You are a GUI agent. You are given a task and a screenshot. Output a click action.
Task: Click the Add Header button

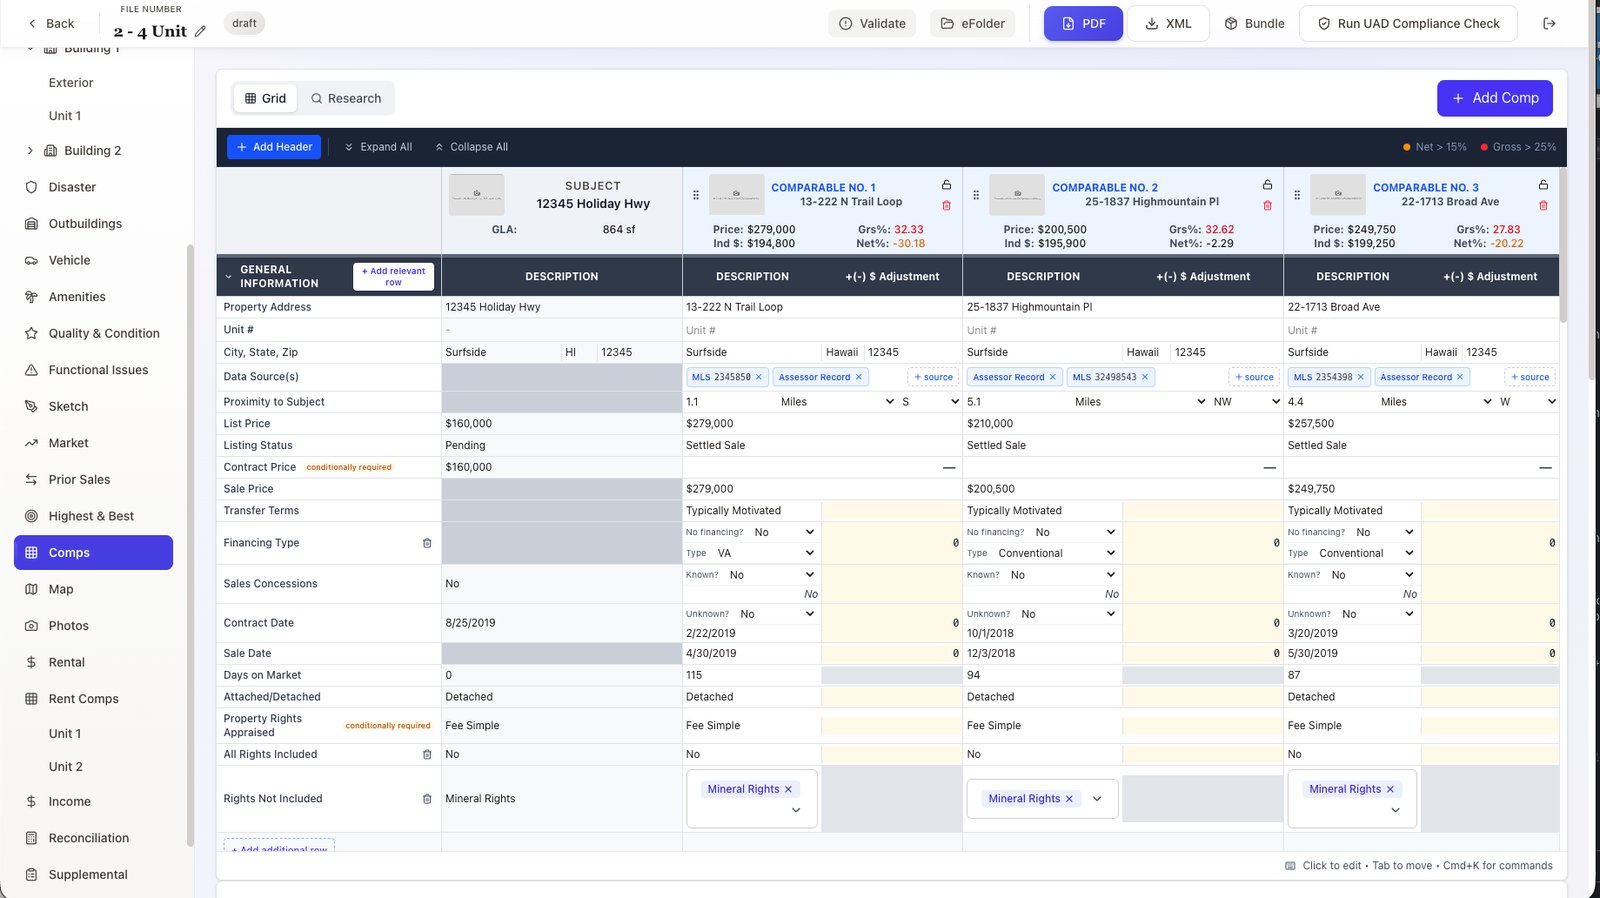click(274, 147)
